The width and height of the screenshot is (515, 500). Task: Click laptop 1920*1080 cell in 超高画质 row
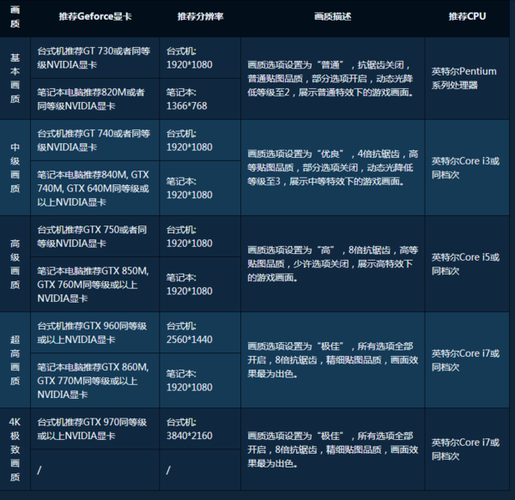coord(200,381)
